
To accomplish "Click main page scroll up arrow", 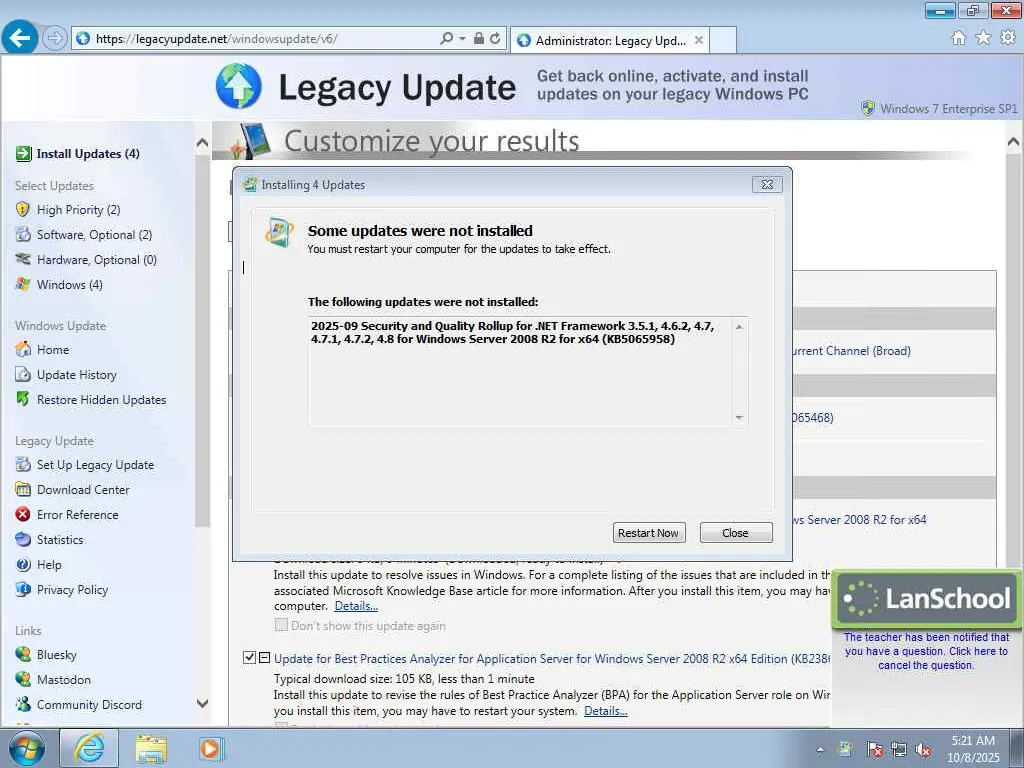I will pyautogui.click(x=1013, y=142).
